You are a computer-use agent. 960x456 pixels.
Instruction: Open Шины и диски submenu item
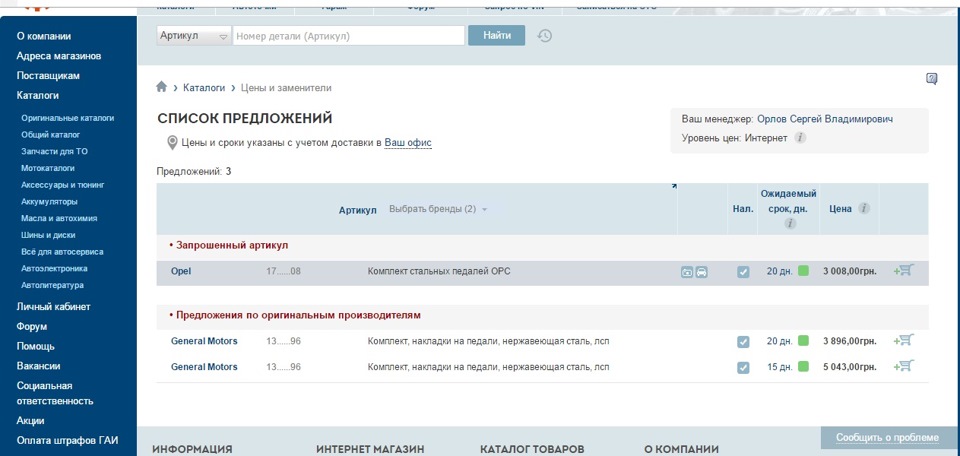(x=48, y=235)
